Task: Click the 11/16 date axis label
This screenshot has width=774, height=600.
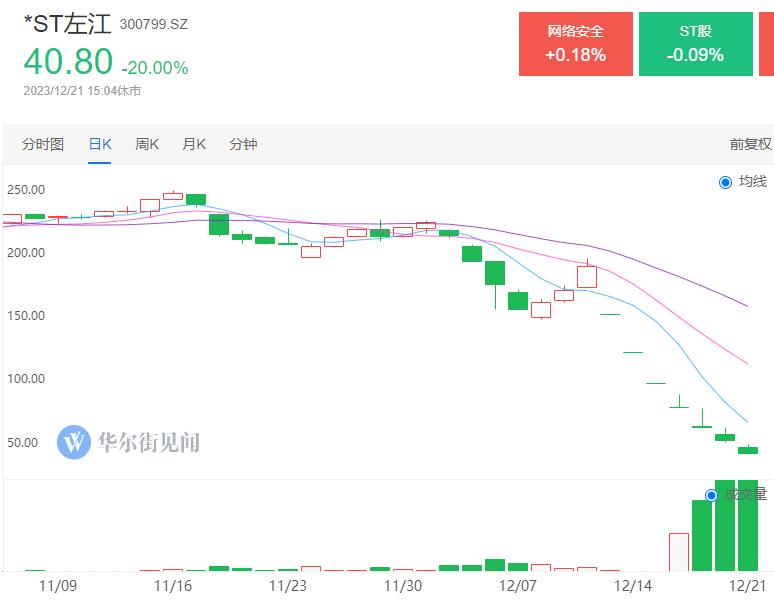Action: pos(173,586)
